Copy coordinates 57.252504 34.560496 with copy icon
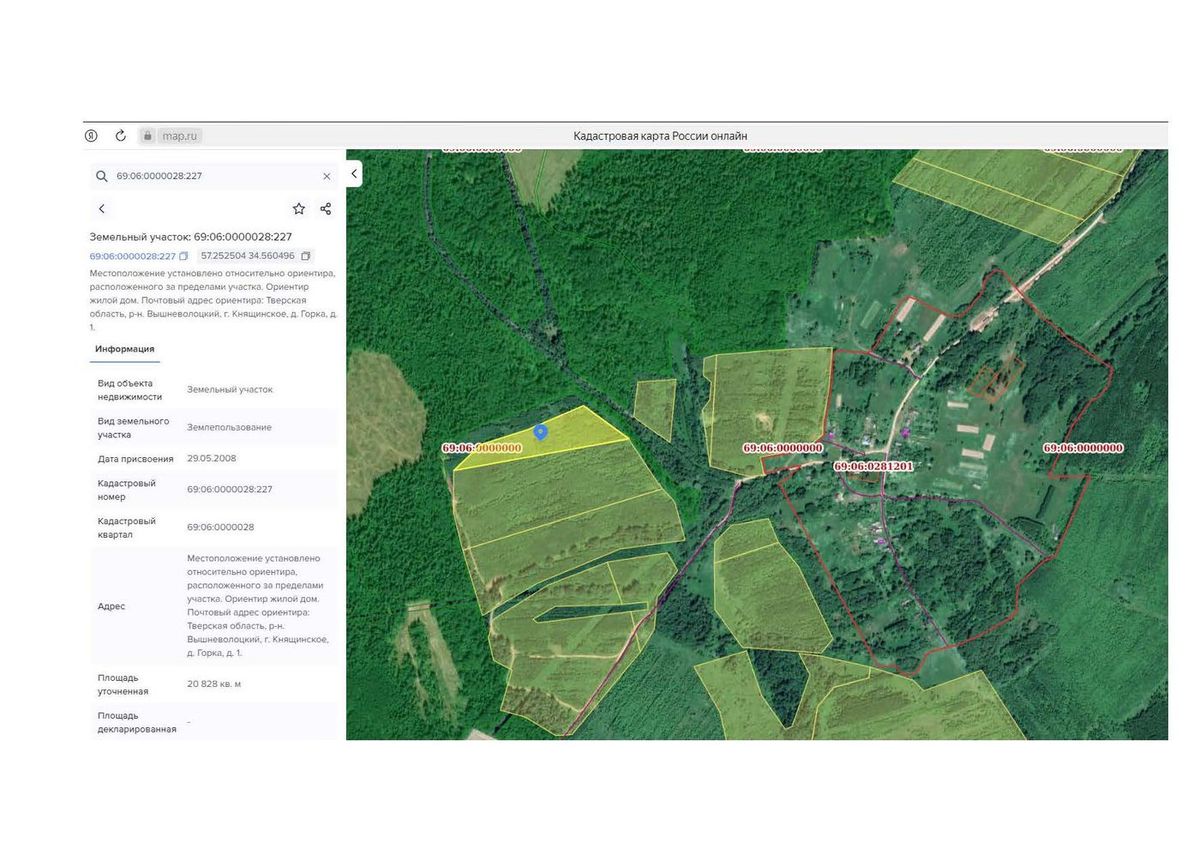1200x849 pixels. pos(306,256)
